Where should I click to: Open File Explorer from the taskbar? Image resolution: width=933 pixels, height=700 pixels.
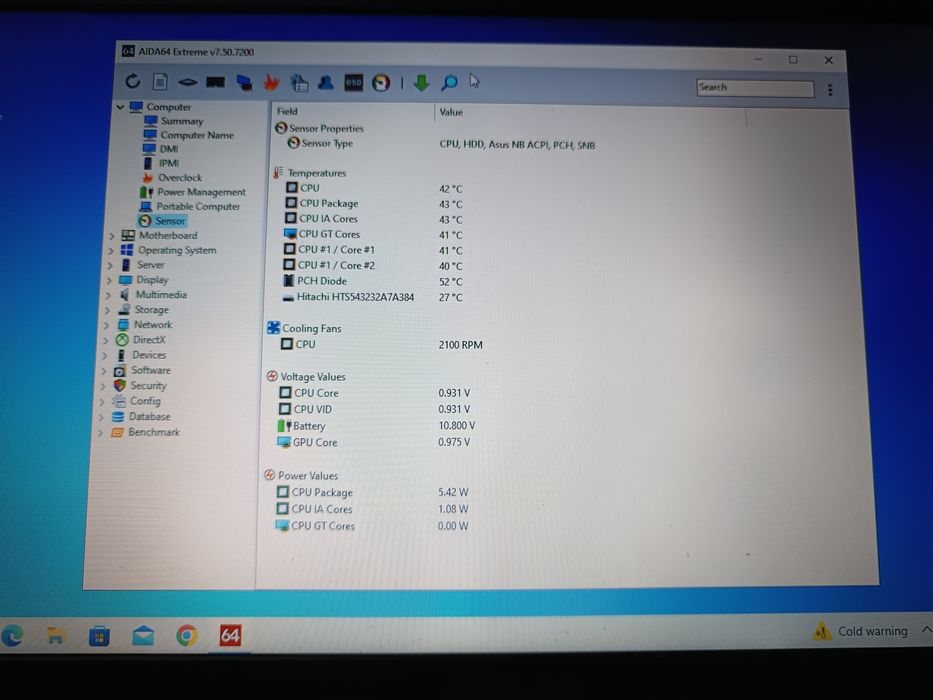point(56,636)
